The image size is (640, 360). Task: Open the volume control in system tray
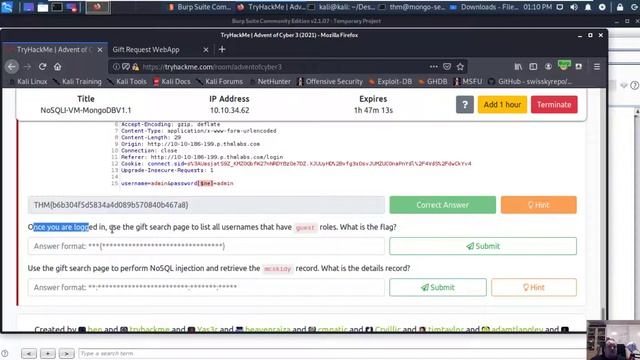(574, 7)
